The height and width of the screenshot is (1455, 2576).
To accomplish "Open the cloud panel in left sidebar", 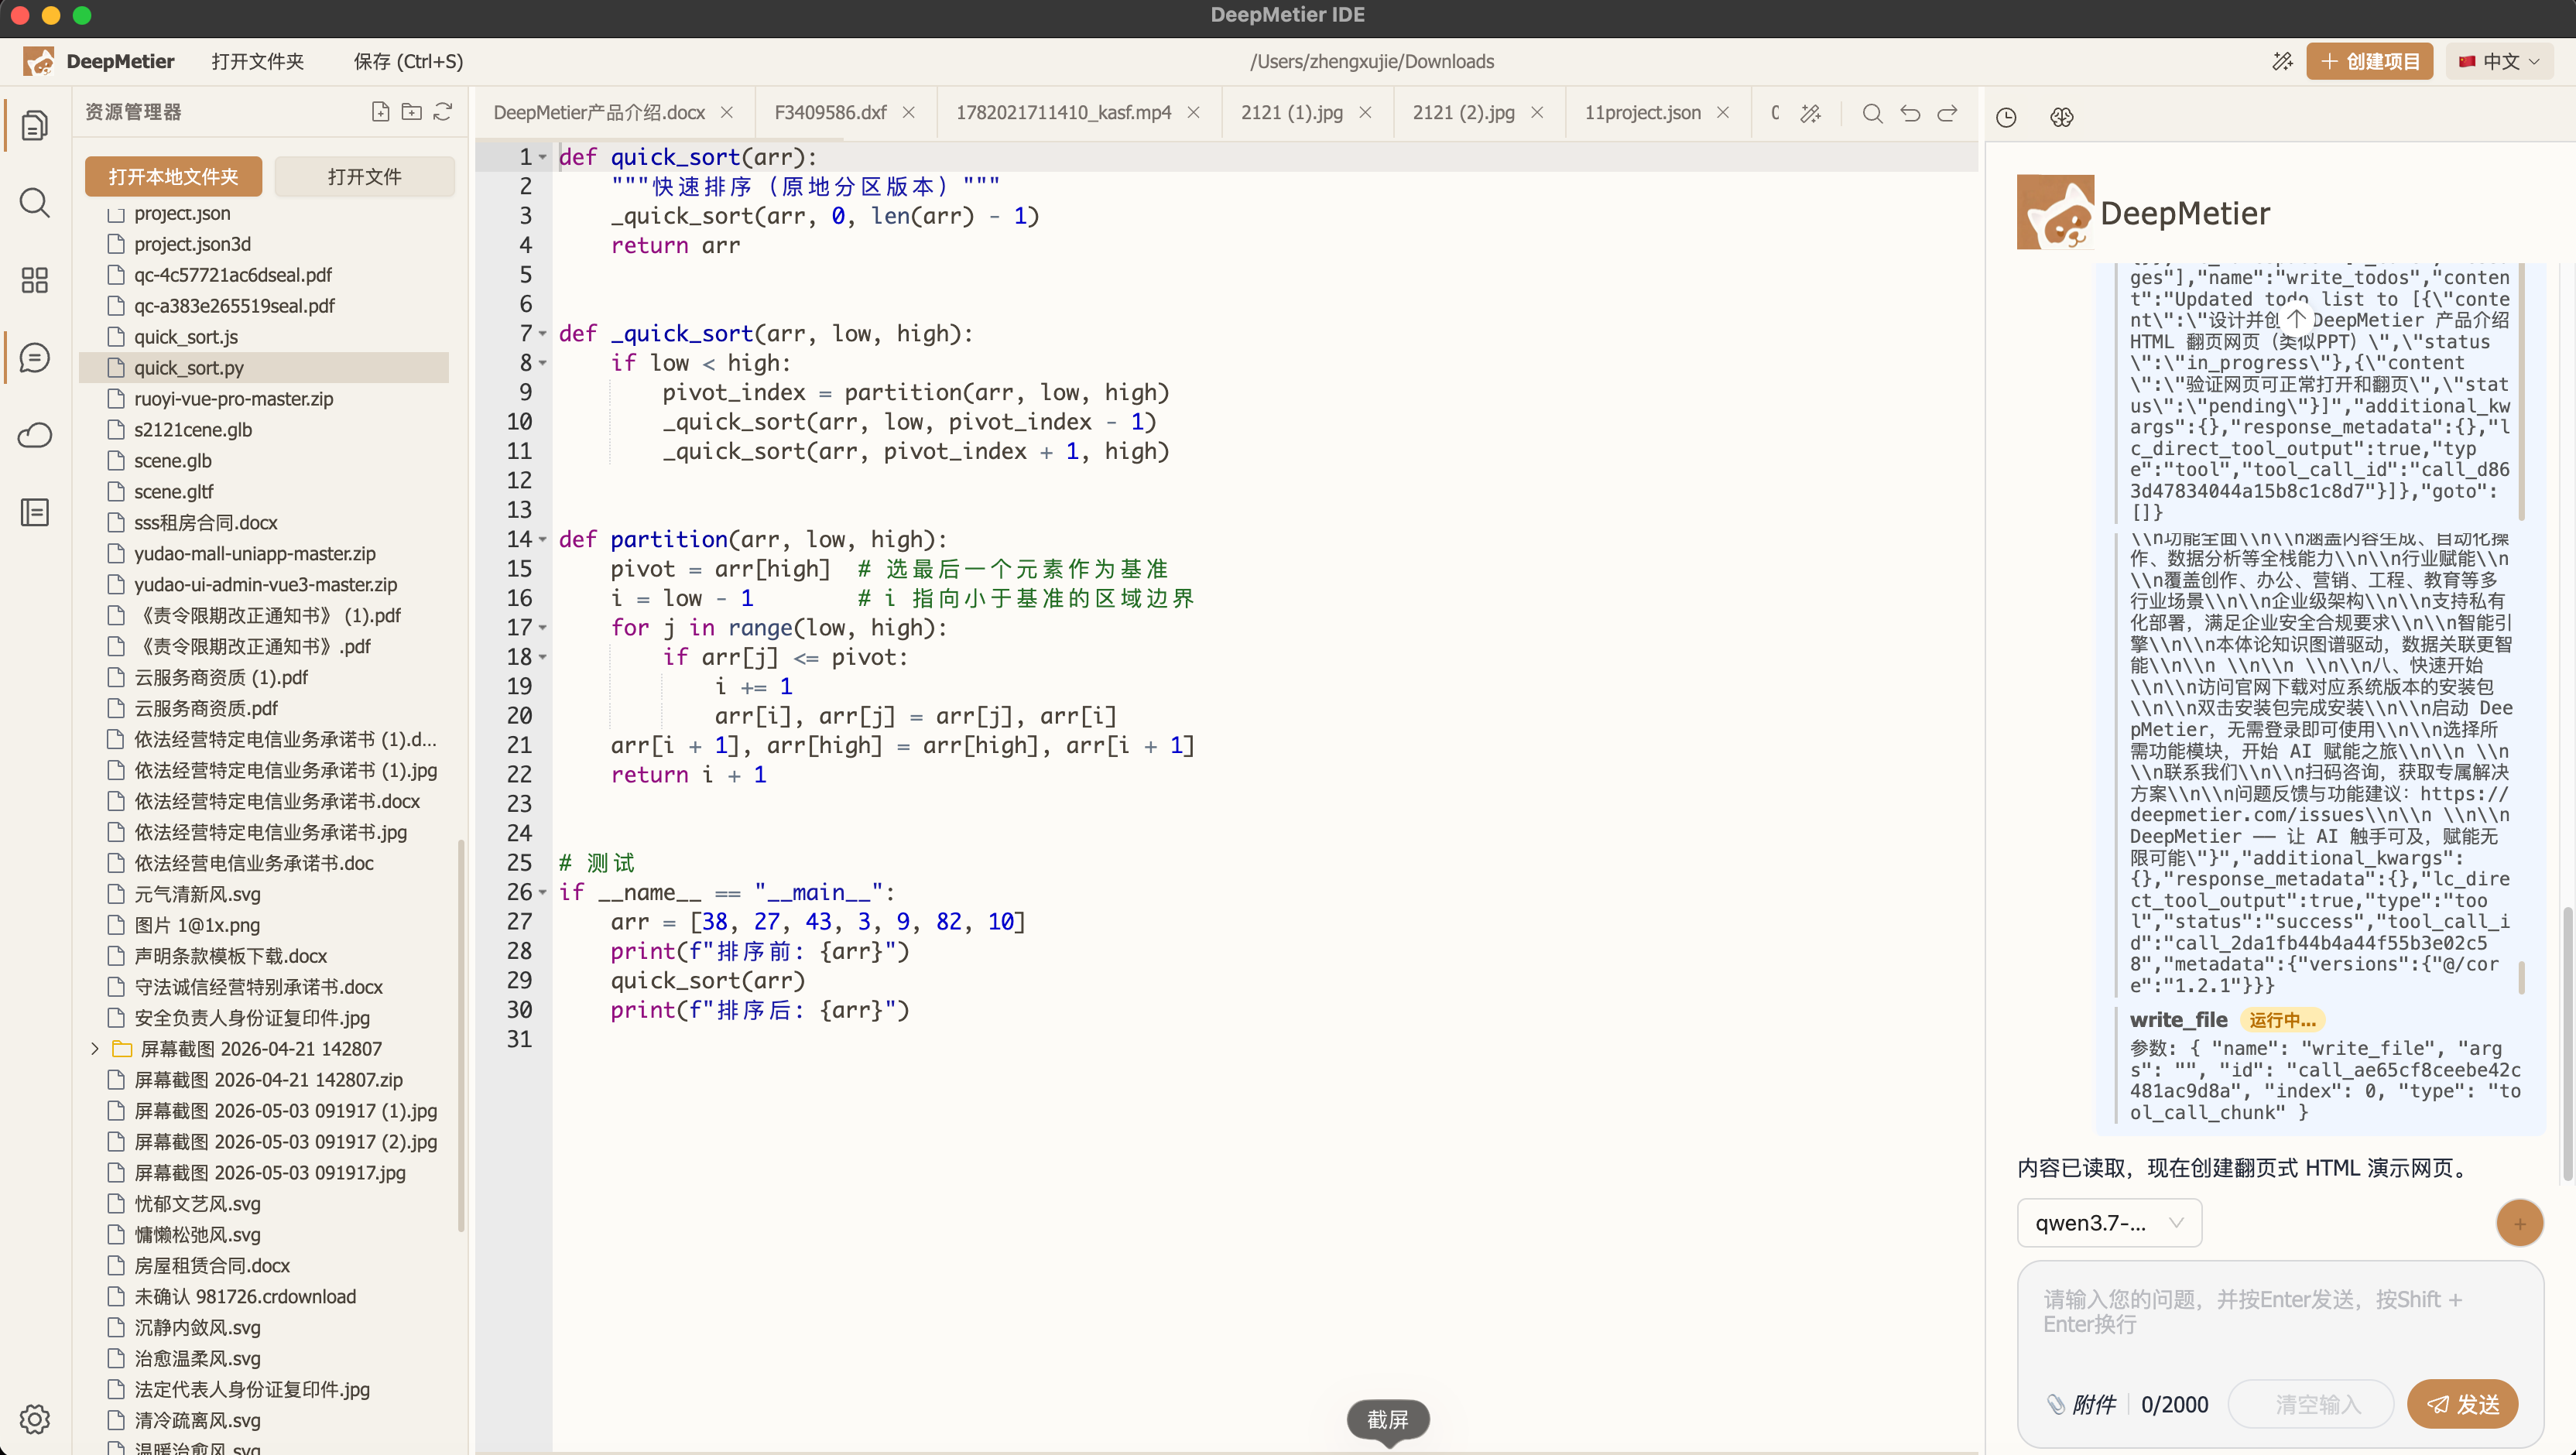I will [34, 435].
